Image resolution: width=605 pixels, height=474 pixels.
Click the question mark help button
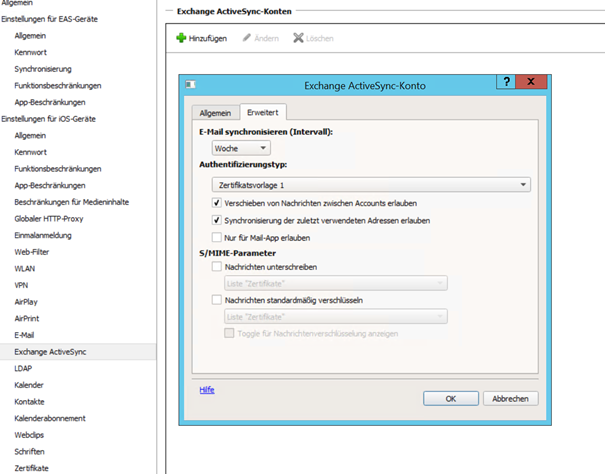pos(506,81)
